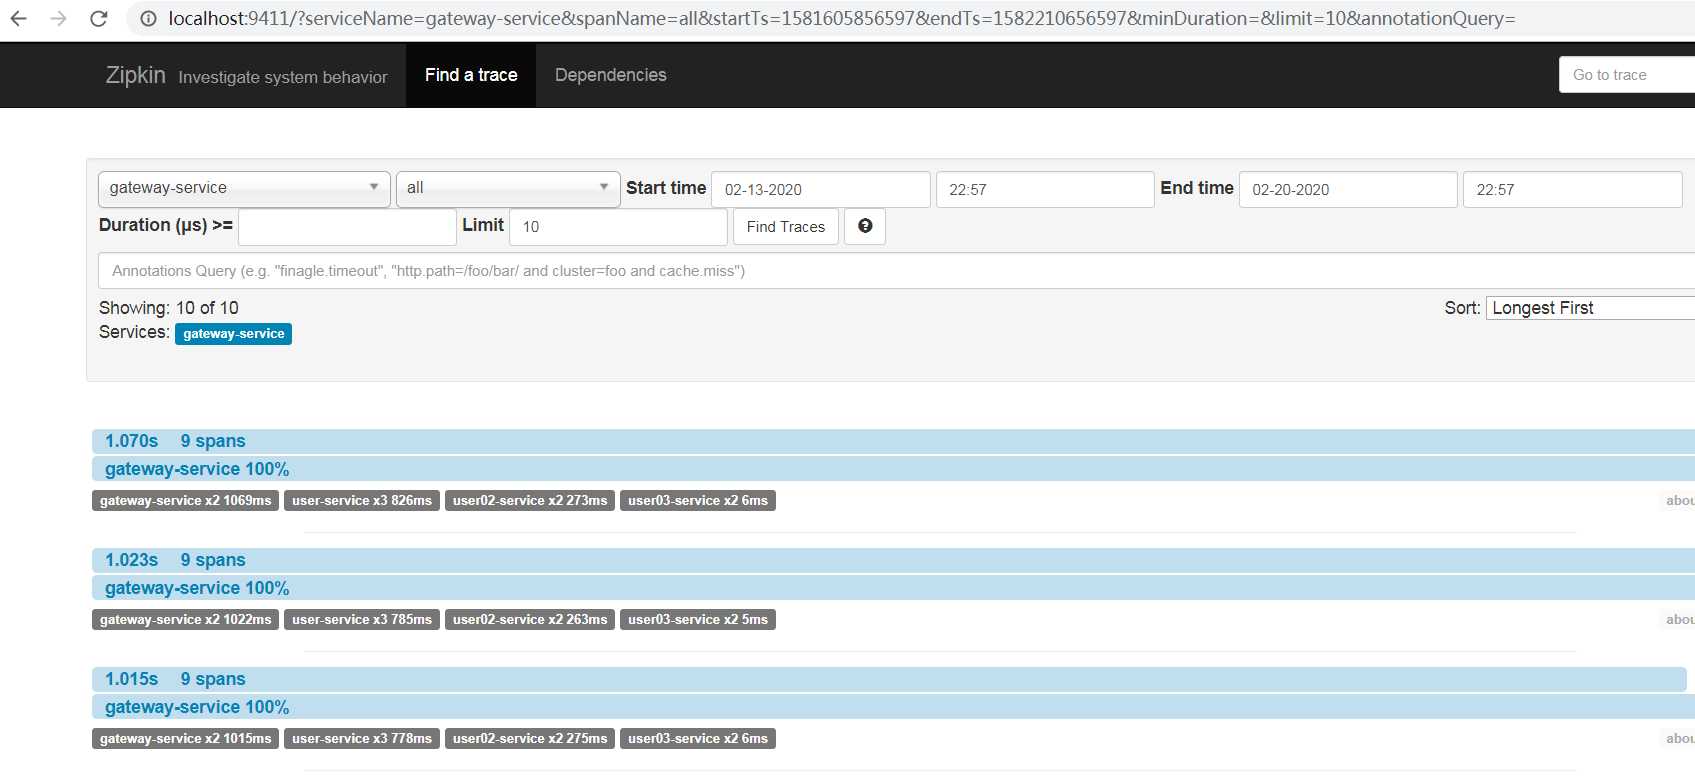1695x781 pixels.
Task: Click the user03-service x2 6ms label in 1.015s trace
Action: coord(698,739)
